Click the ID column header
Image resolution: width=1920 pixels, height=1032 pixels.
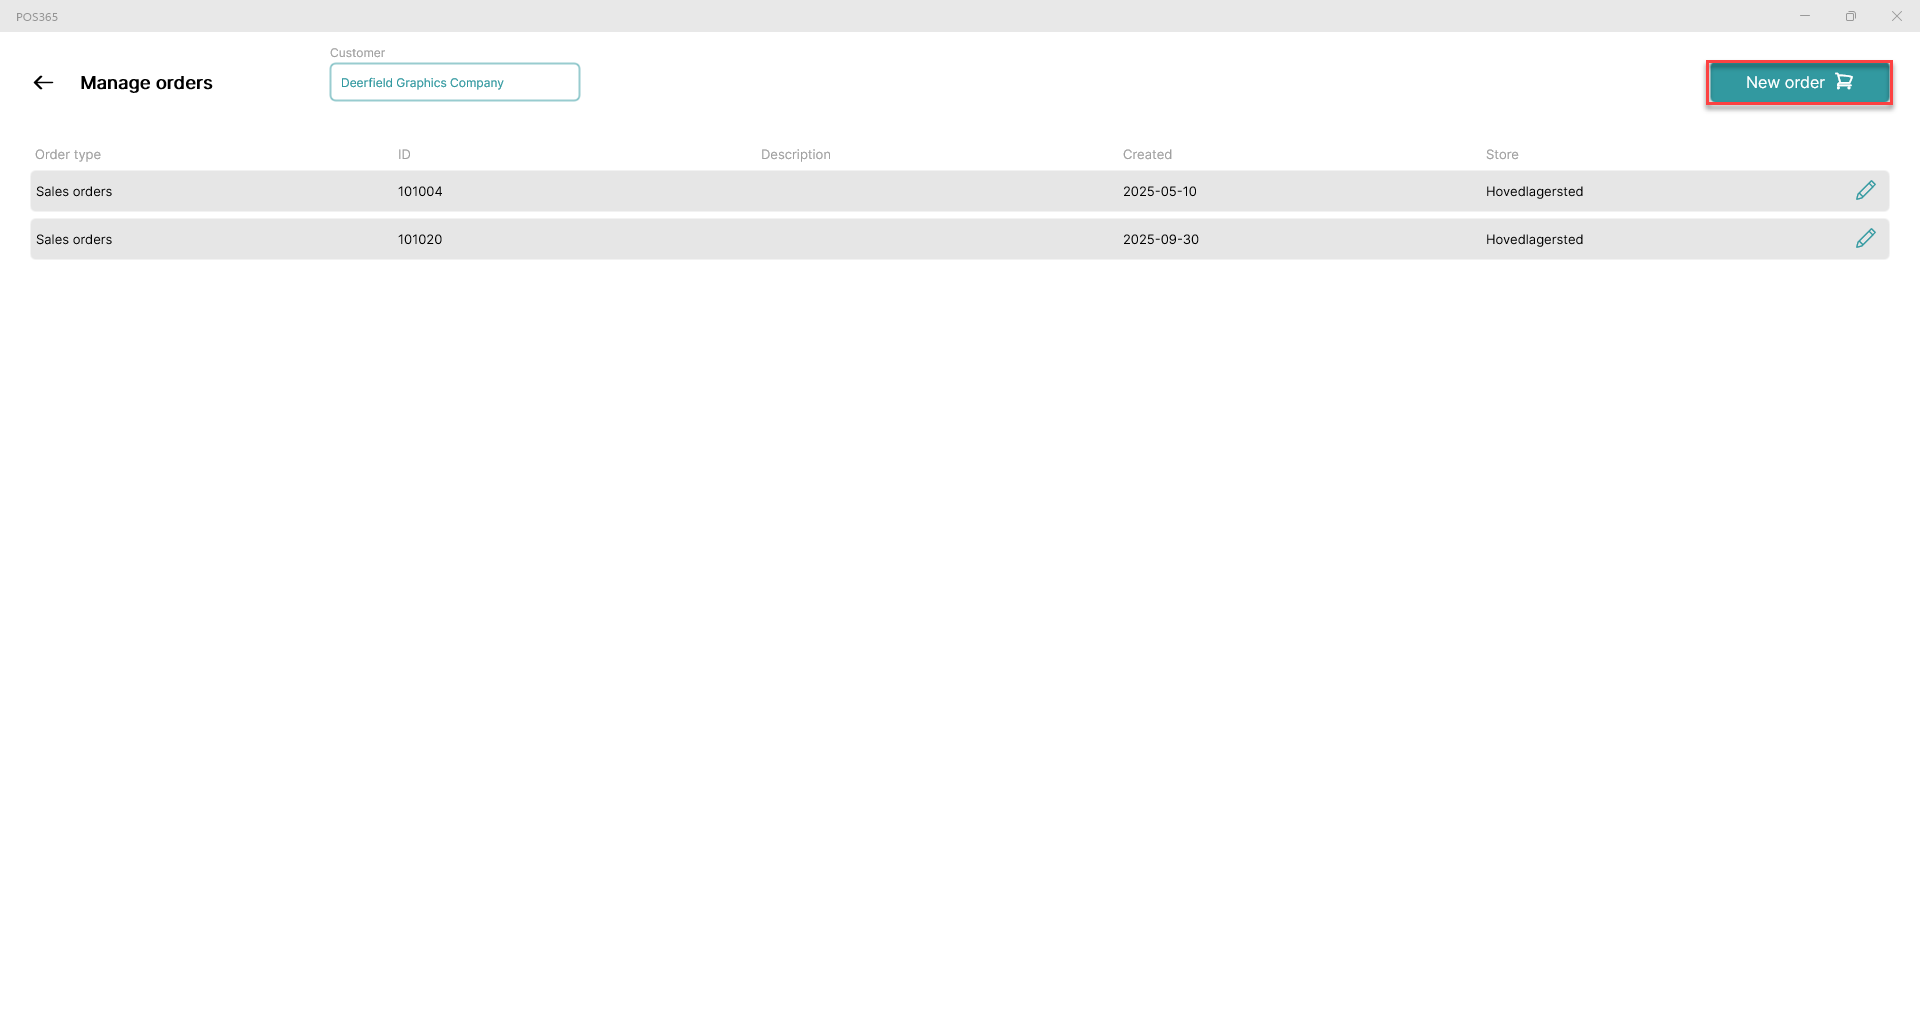[404, 155]
